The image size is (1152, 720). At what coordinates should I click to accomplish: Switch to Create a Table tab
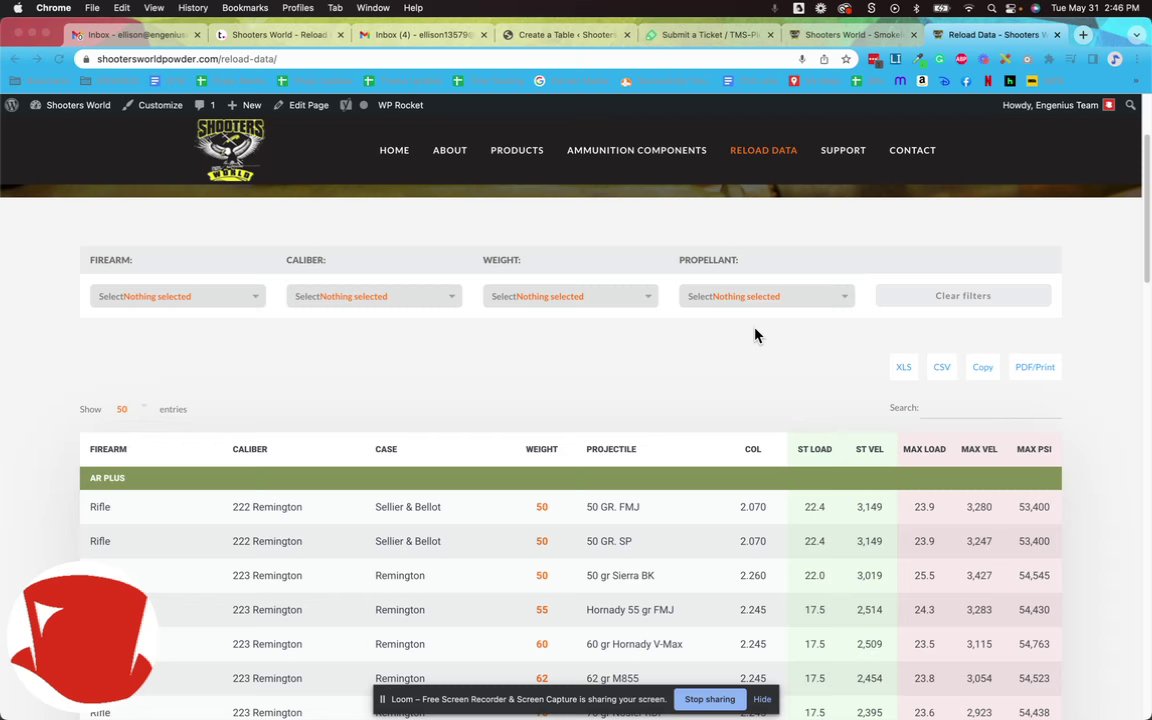click(565, 35)
